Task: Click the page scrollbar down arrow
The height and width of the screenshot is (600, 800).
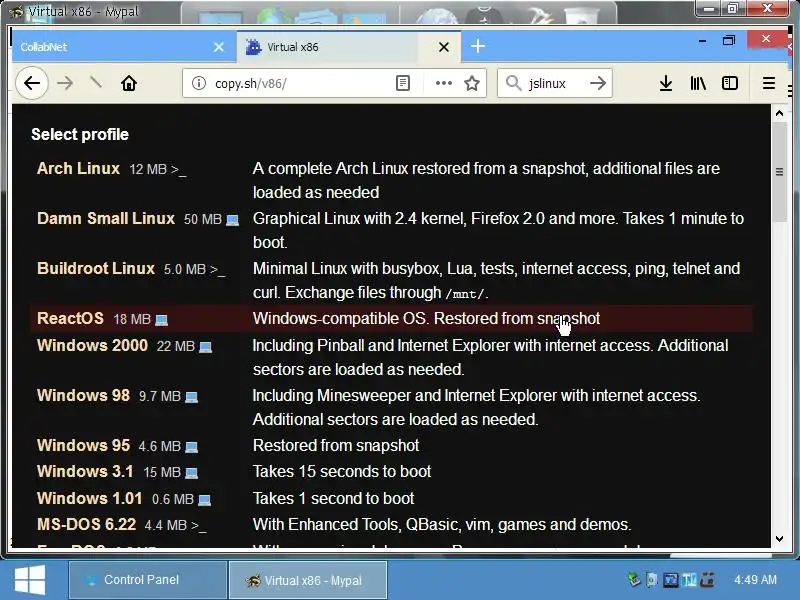Action: coord(779,539)
